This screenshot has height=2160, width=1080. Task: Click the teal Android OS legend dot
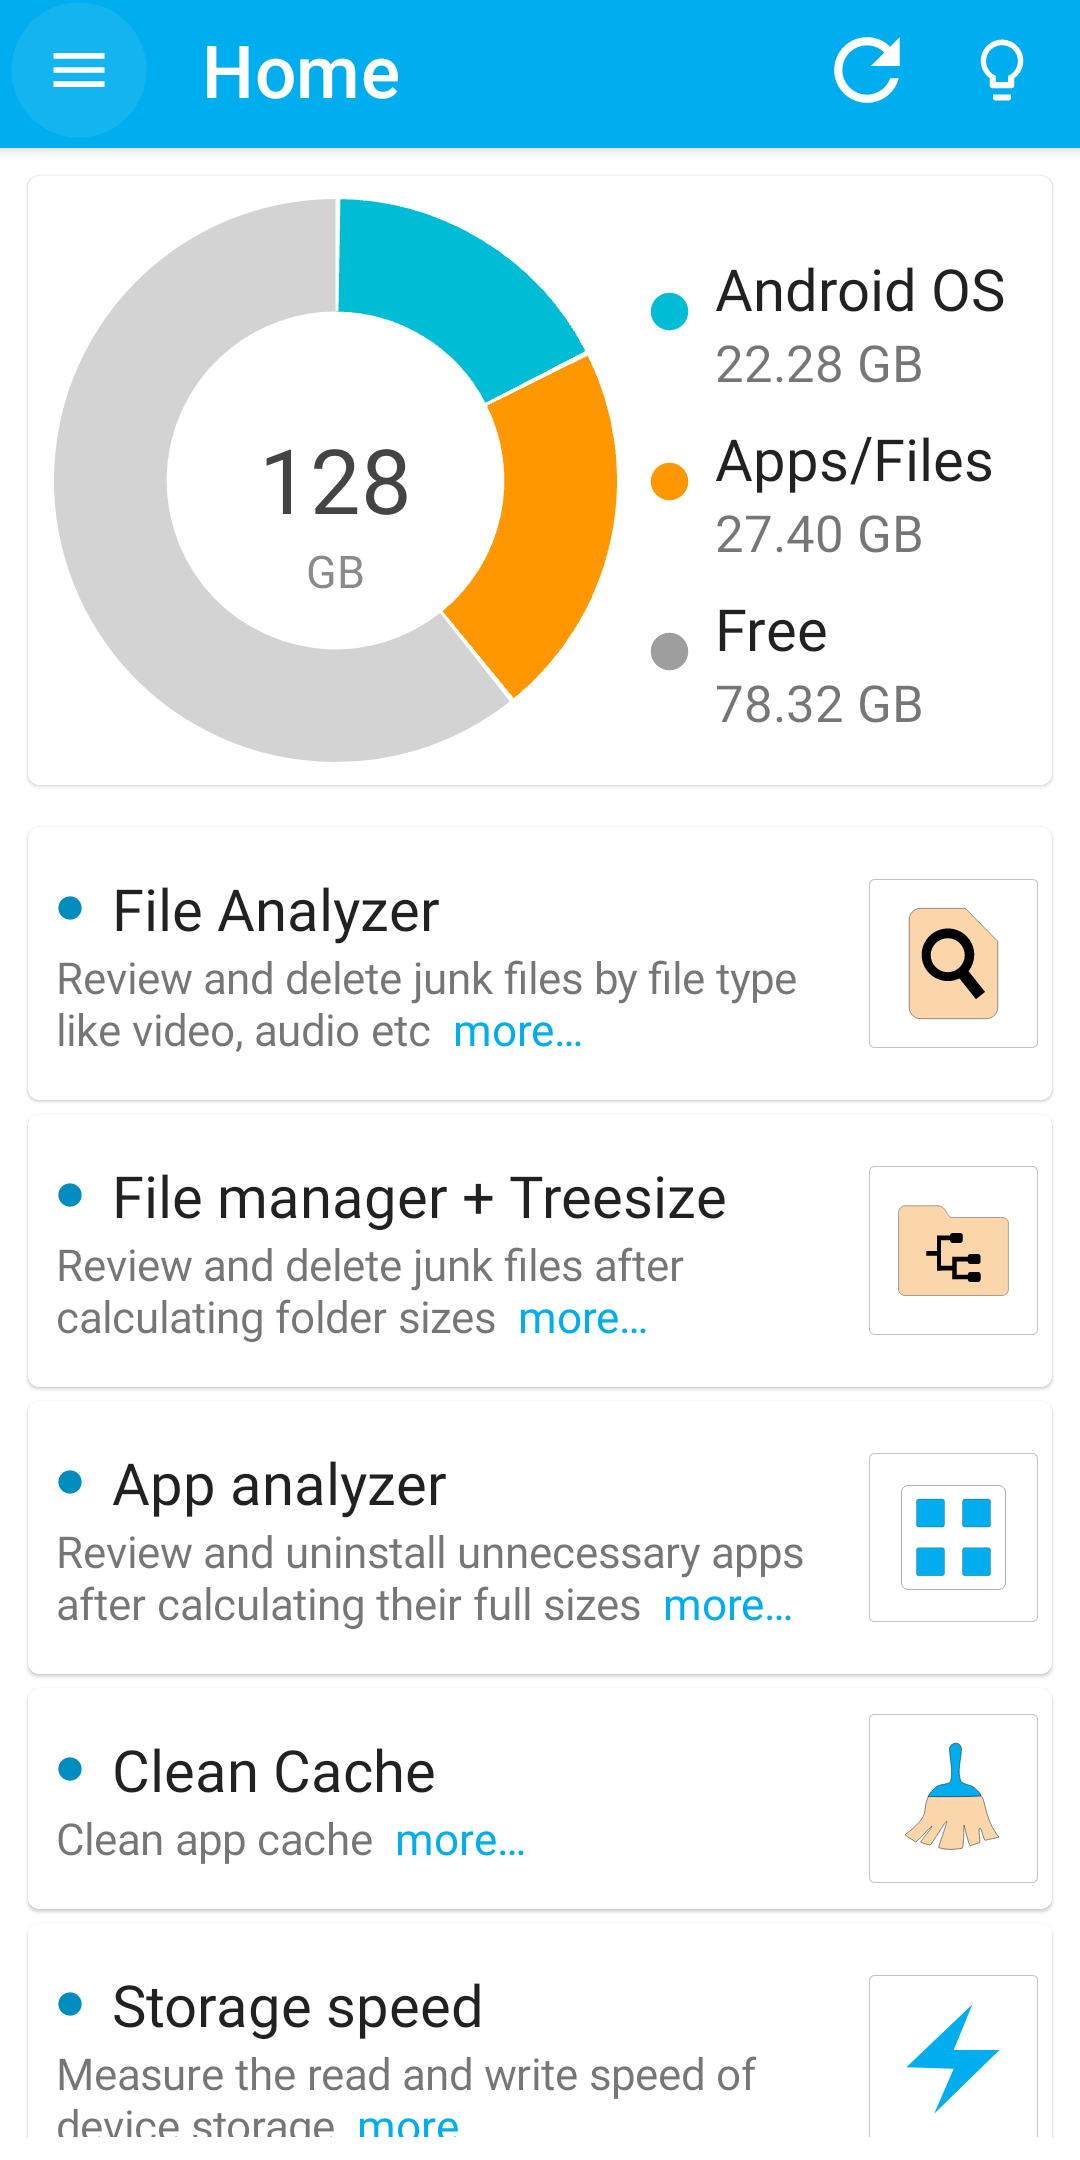click(x=668, y=310)
